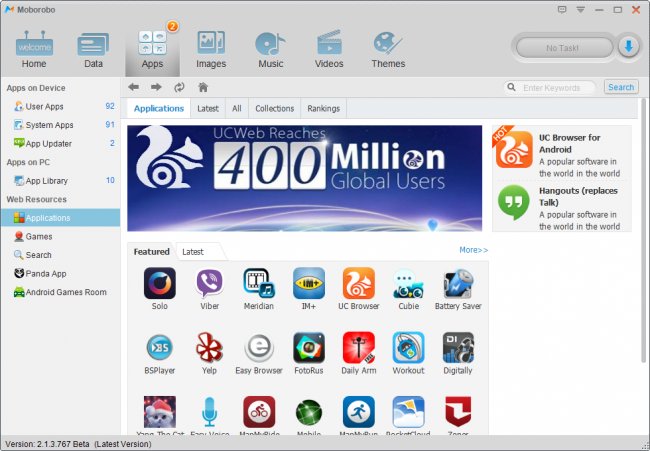Viewport: 650px width, 451px height.
Task: Click the Viber app icon
Action: 209,283
